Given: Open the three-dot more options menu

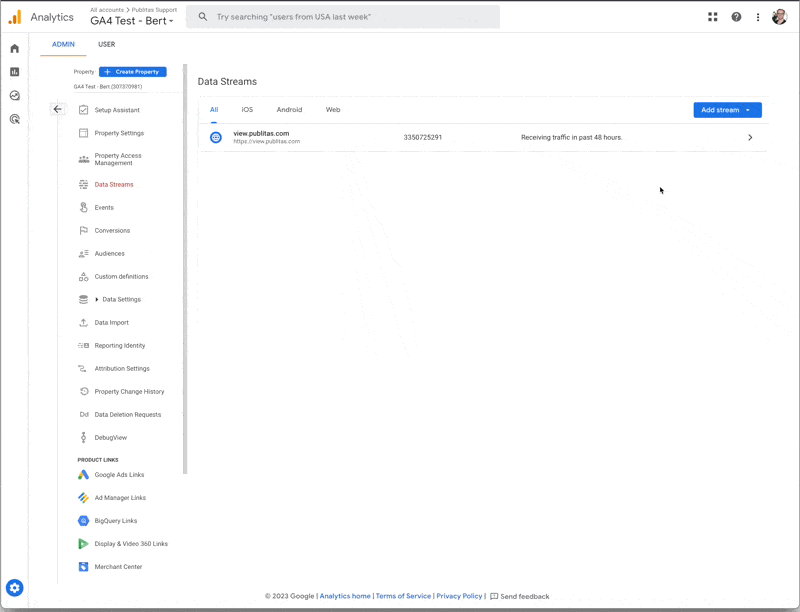Looking at the screenshot, I should [758, 17].
